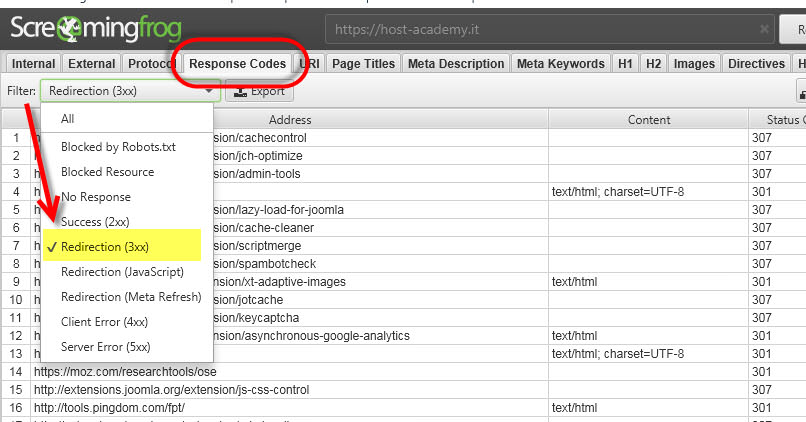Sort by the Address column header

coord(290,120)
